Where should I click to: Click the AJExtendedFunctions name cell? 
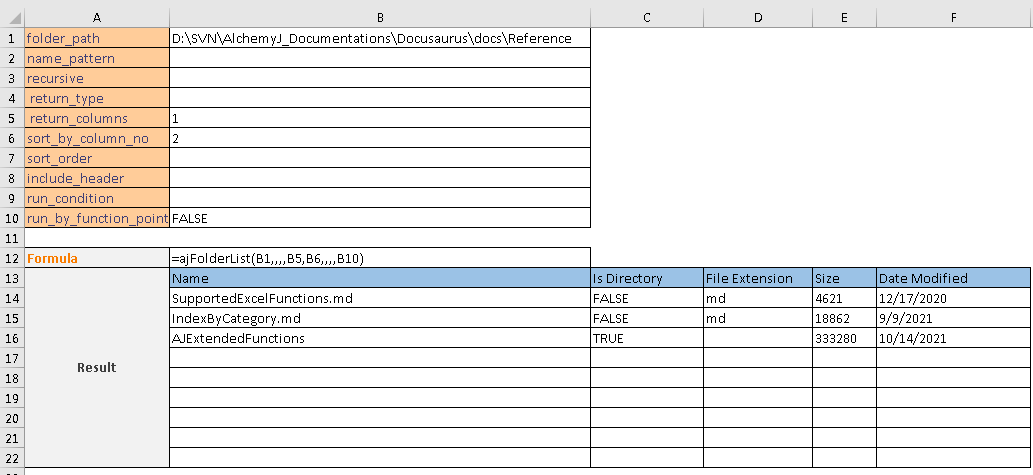tap(380, 338)
